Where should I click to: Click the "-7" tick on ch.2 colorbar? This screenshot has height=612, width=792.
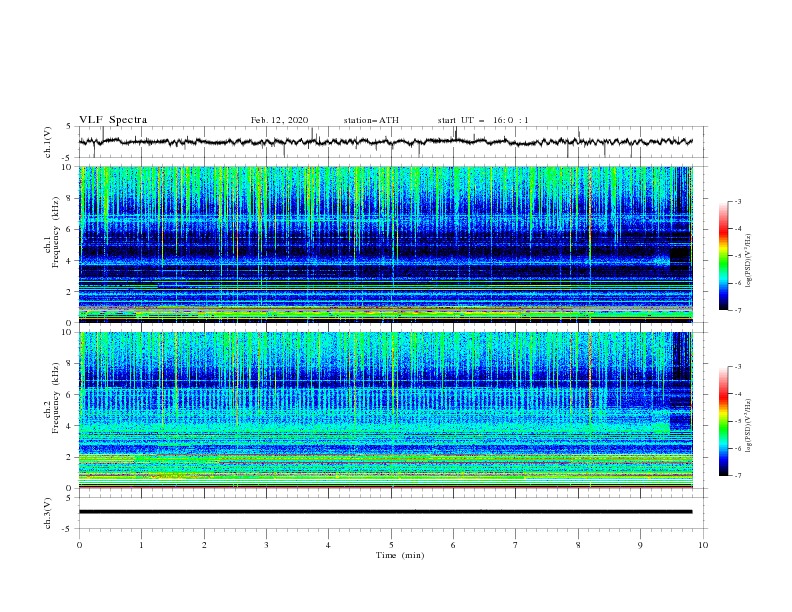(x=737, y=476)
